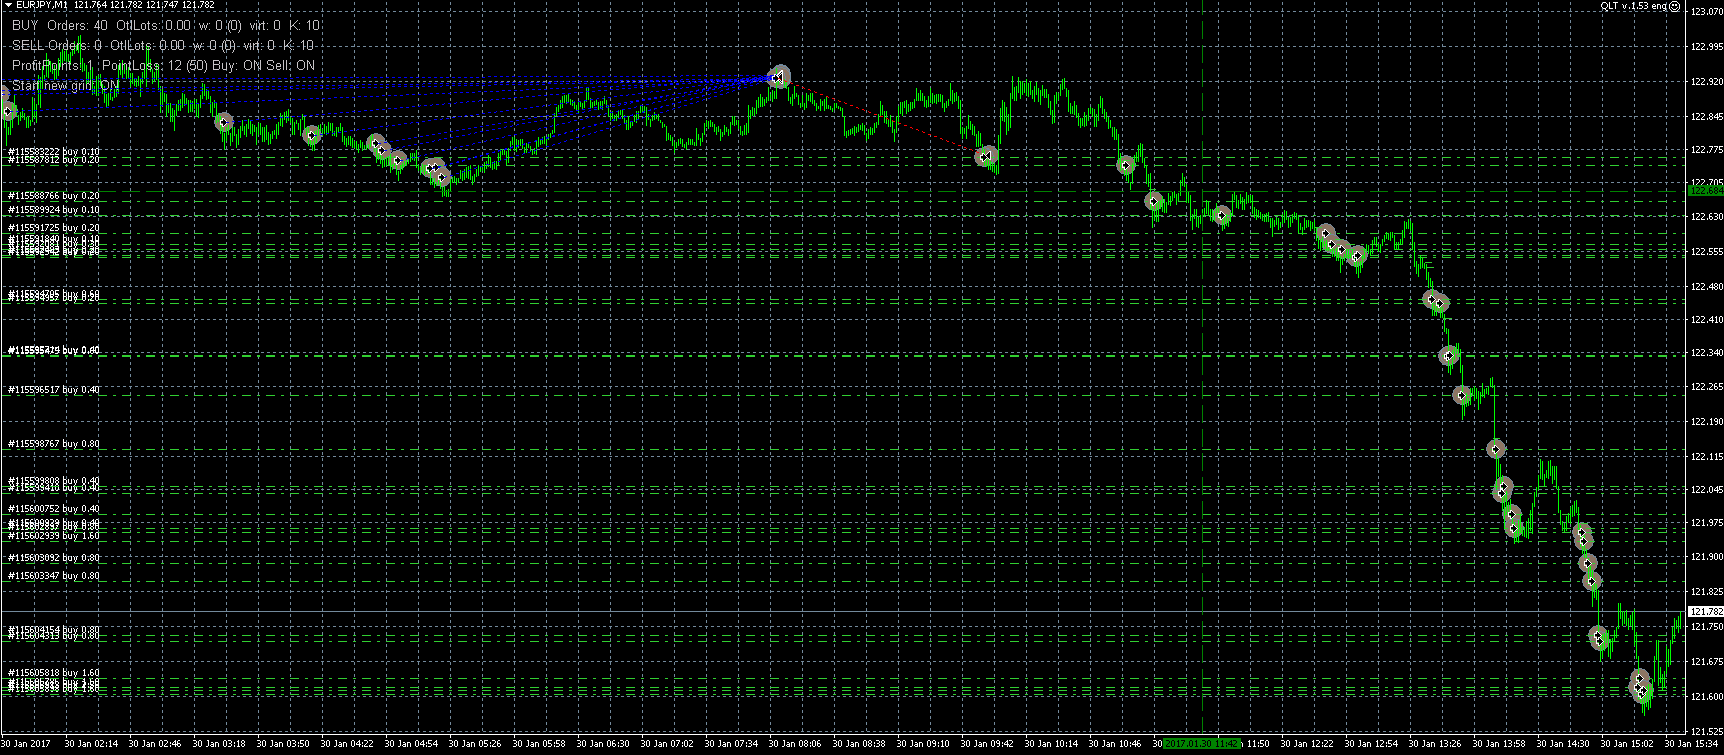
Task: Select order label #115591725 buy 0.20
Action: click(54, 228)
